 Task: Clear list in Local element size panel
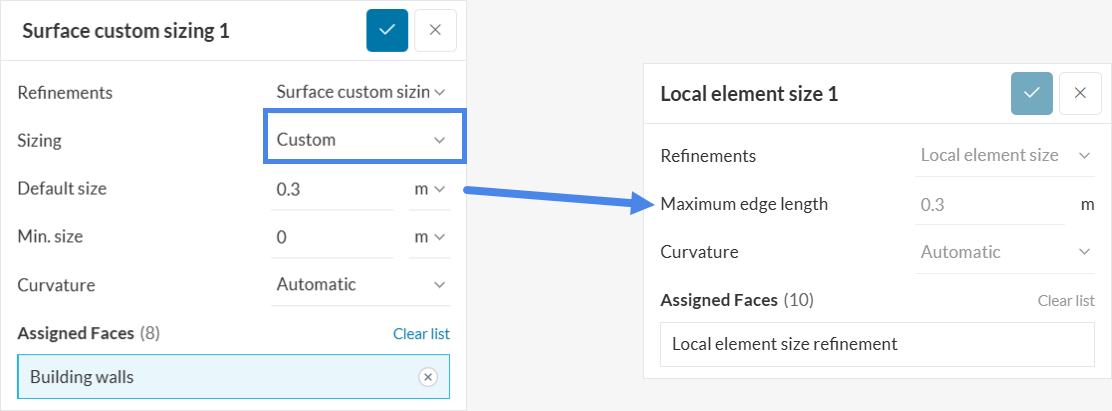pyautogui.click(x=1066, y=300)
